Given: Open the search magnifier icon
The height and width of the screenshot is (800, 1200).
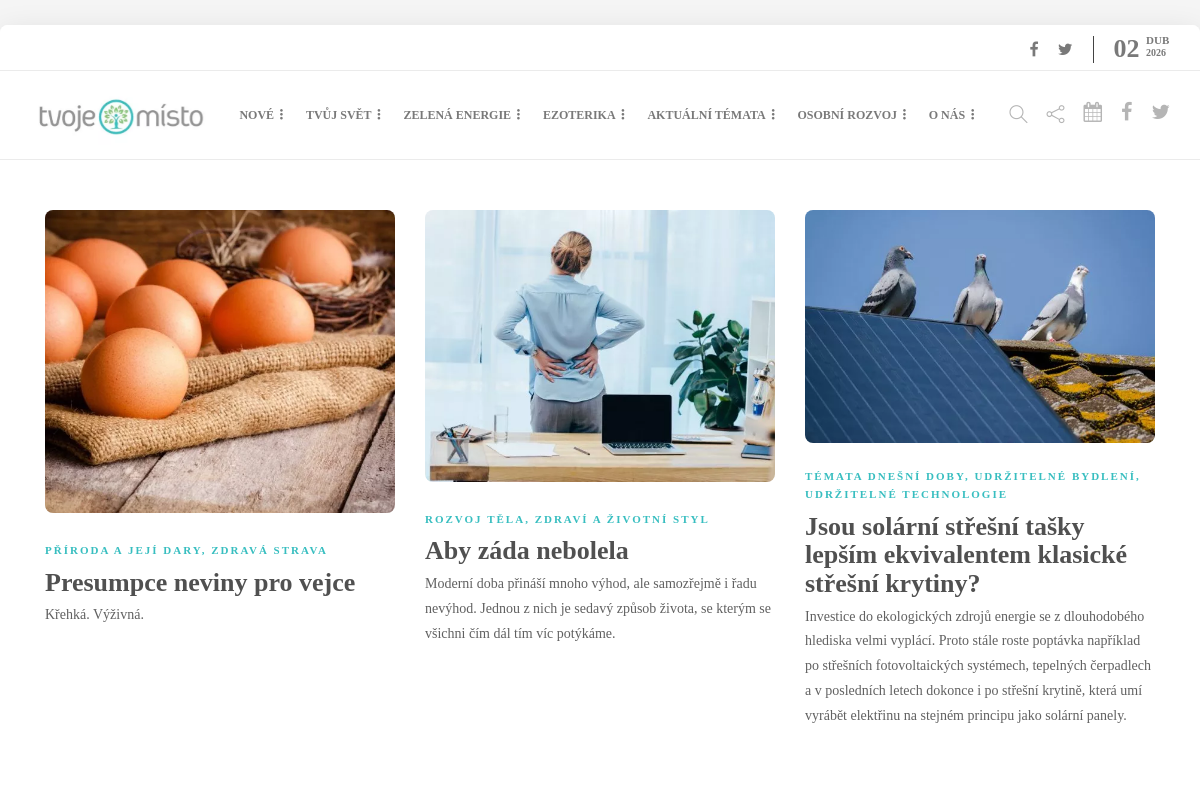Looking at the screenshot, I should coord(1018,114).
